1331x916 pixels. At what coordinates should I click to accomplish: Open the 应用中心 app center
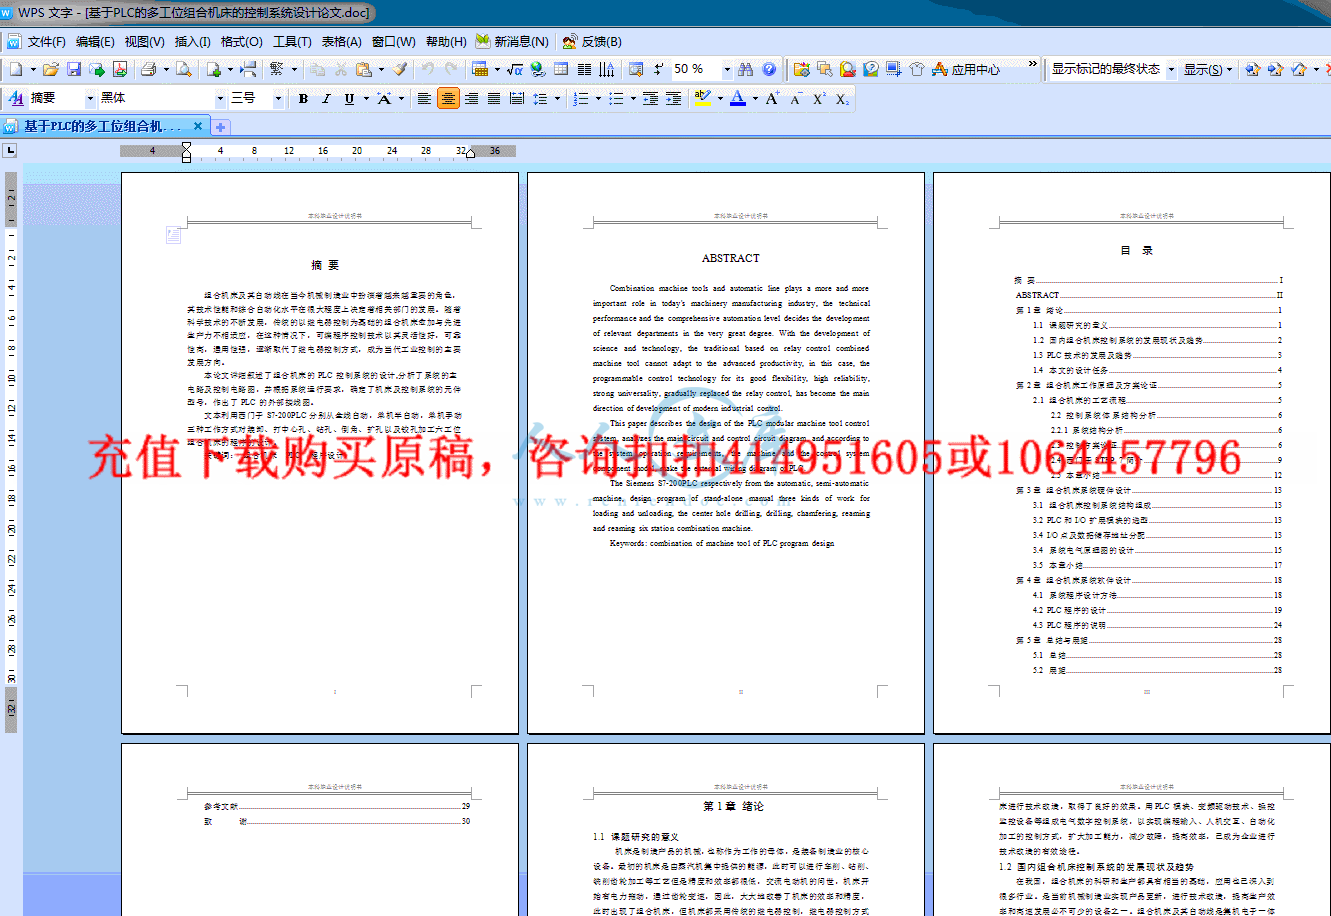click(x=965, y=69)
